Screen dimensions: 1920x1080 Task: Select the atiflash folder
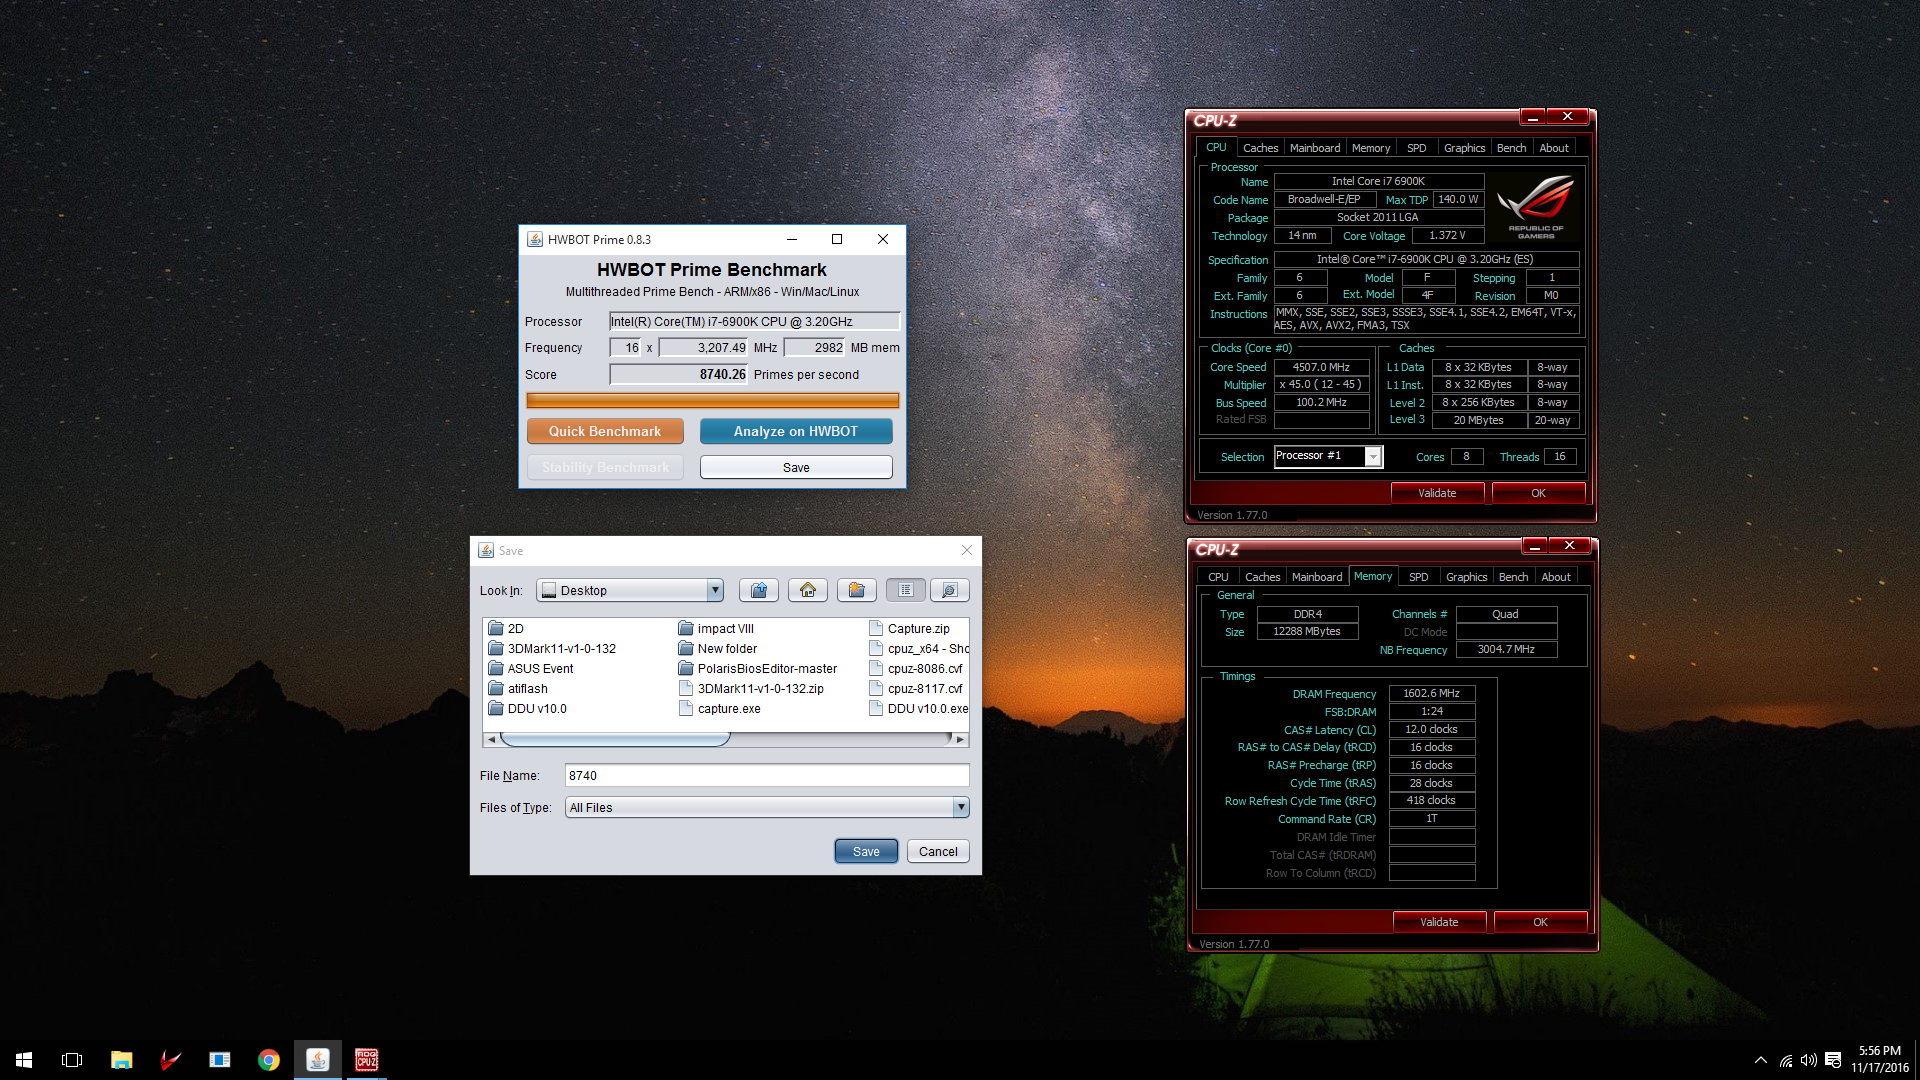(x=518, y=689)
